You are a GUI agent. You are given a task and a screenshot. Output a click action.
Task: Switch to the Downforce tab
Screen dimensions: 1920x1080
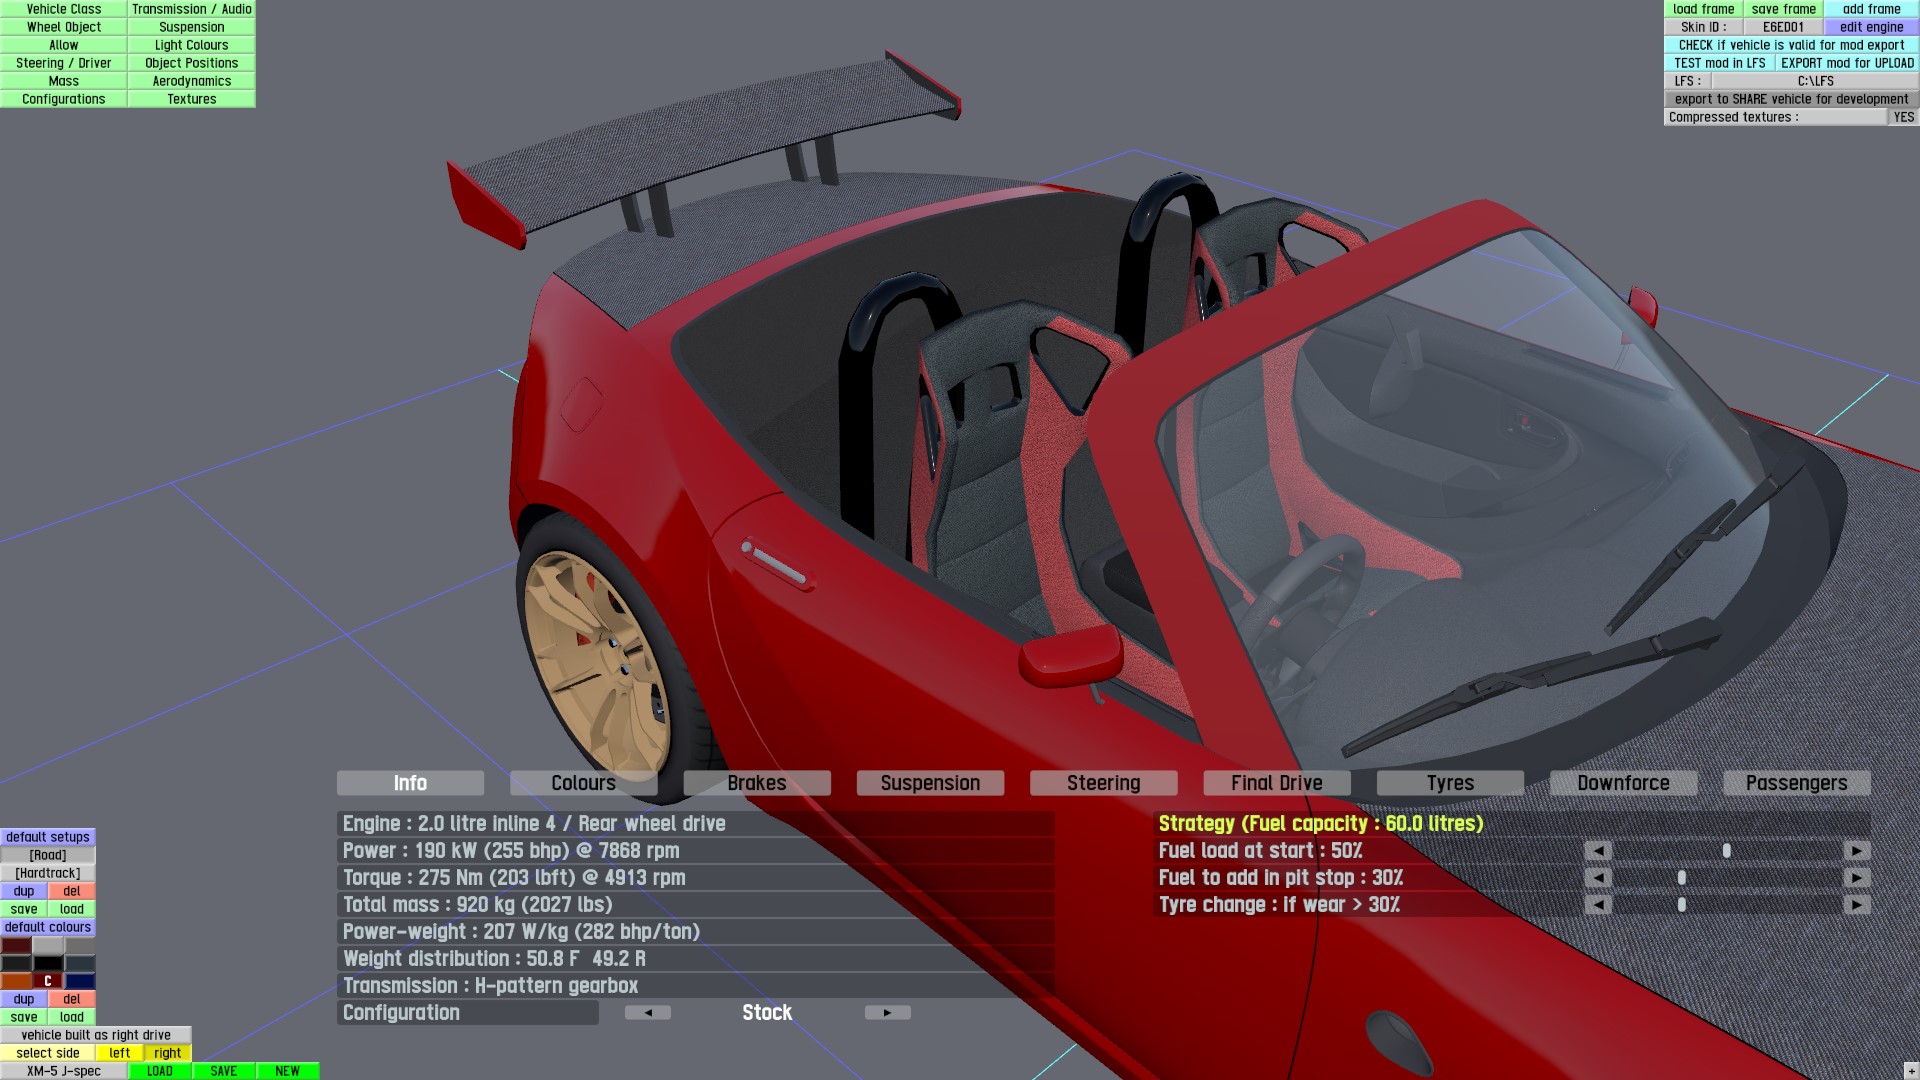1623,783
